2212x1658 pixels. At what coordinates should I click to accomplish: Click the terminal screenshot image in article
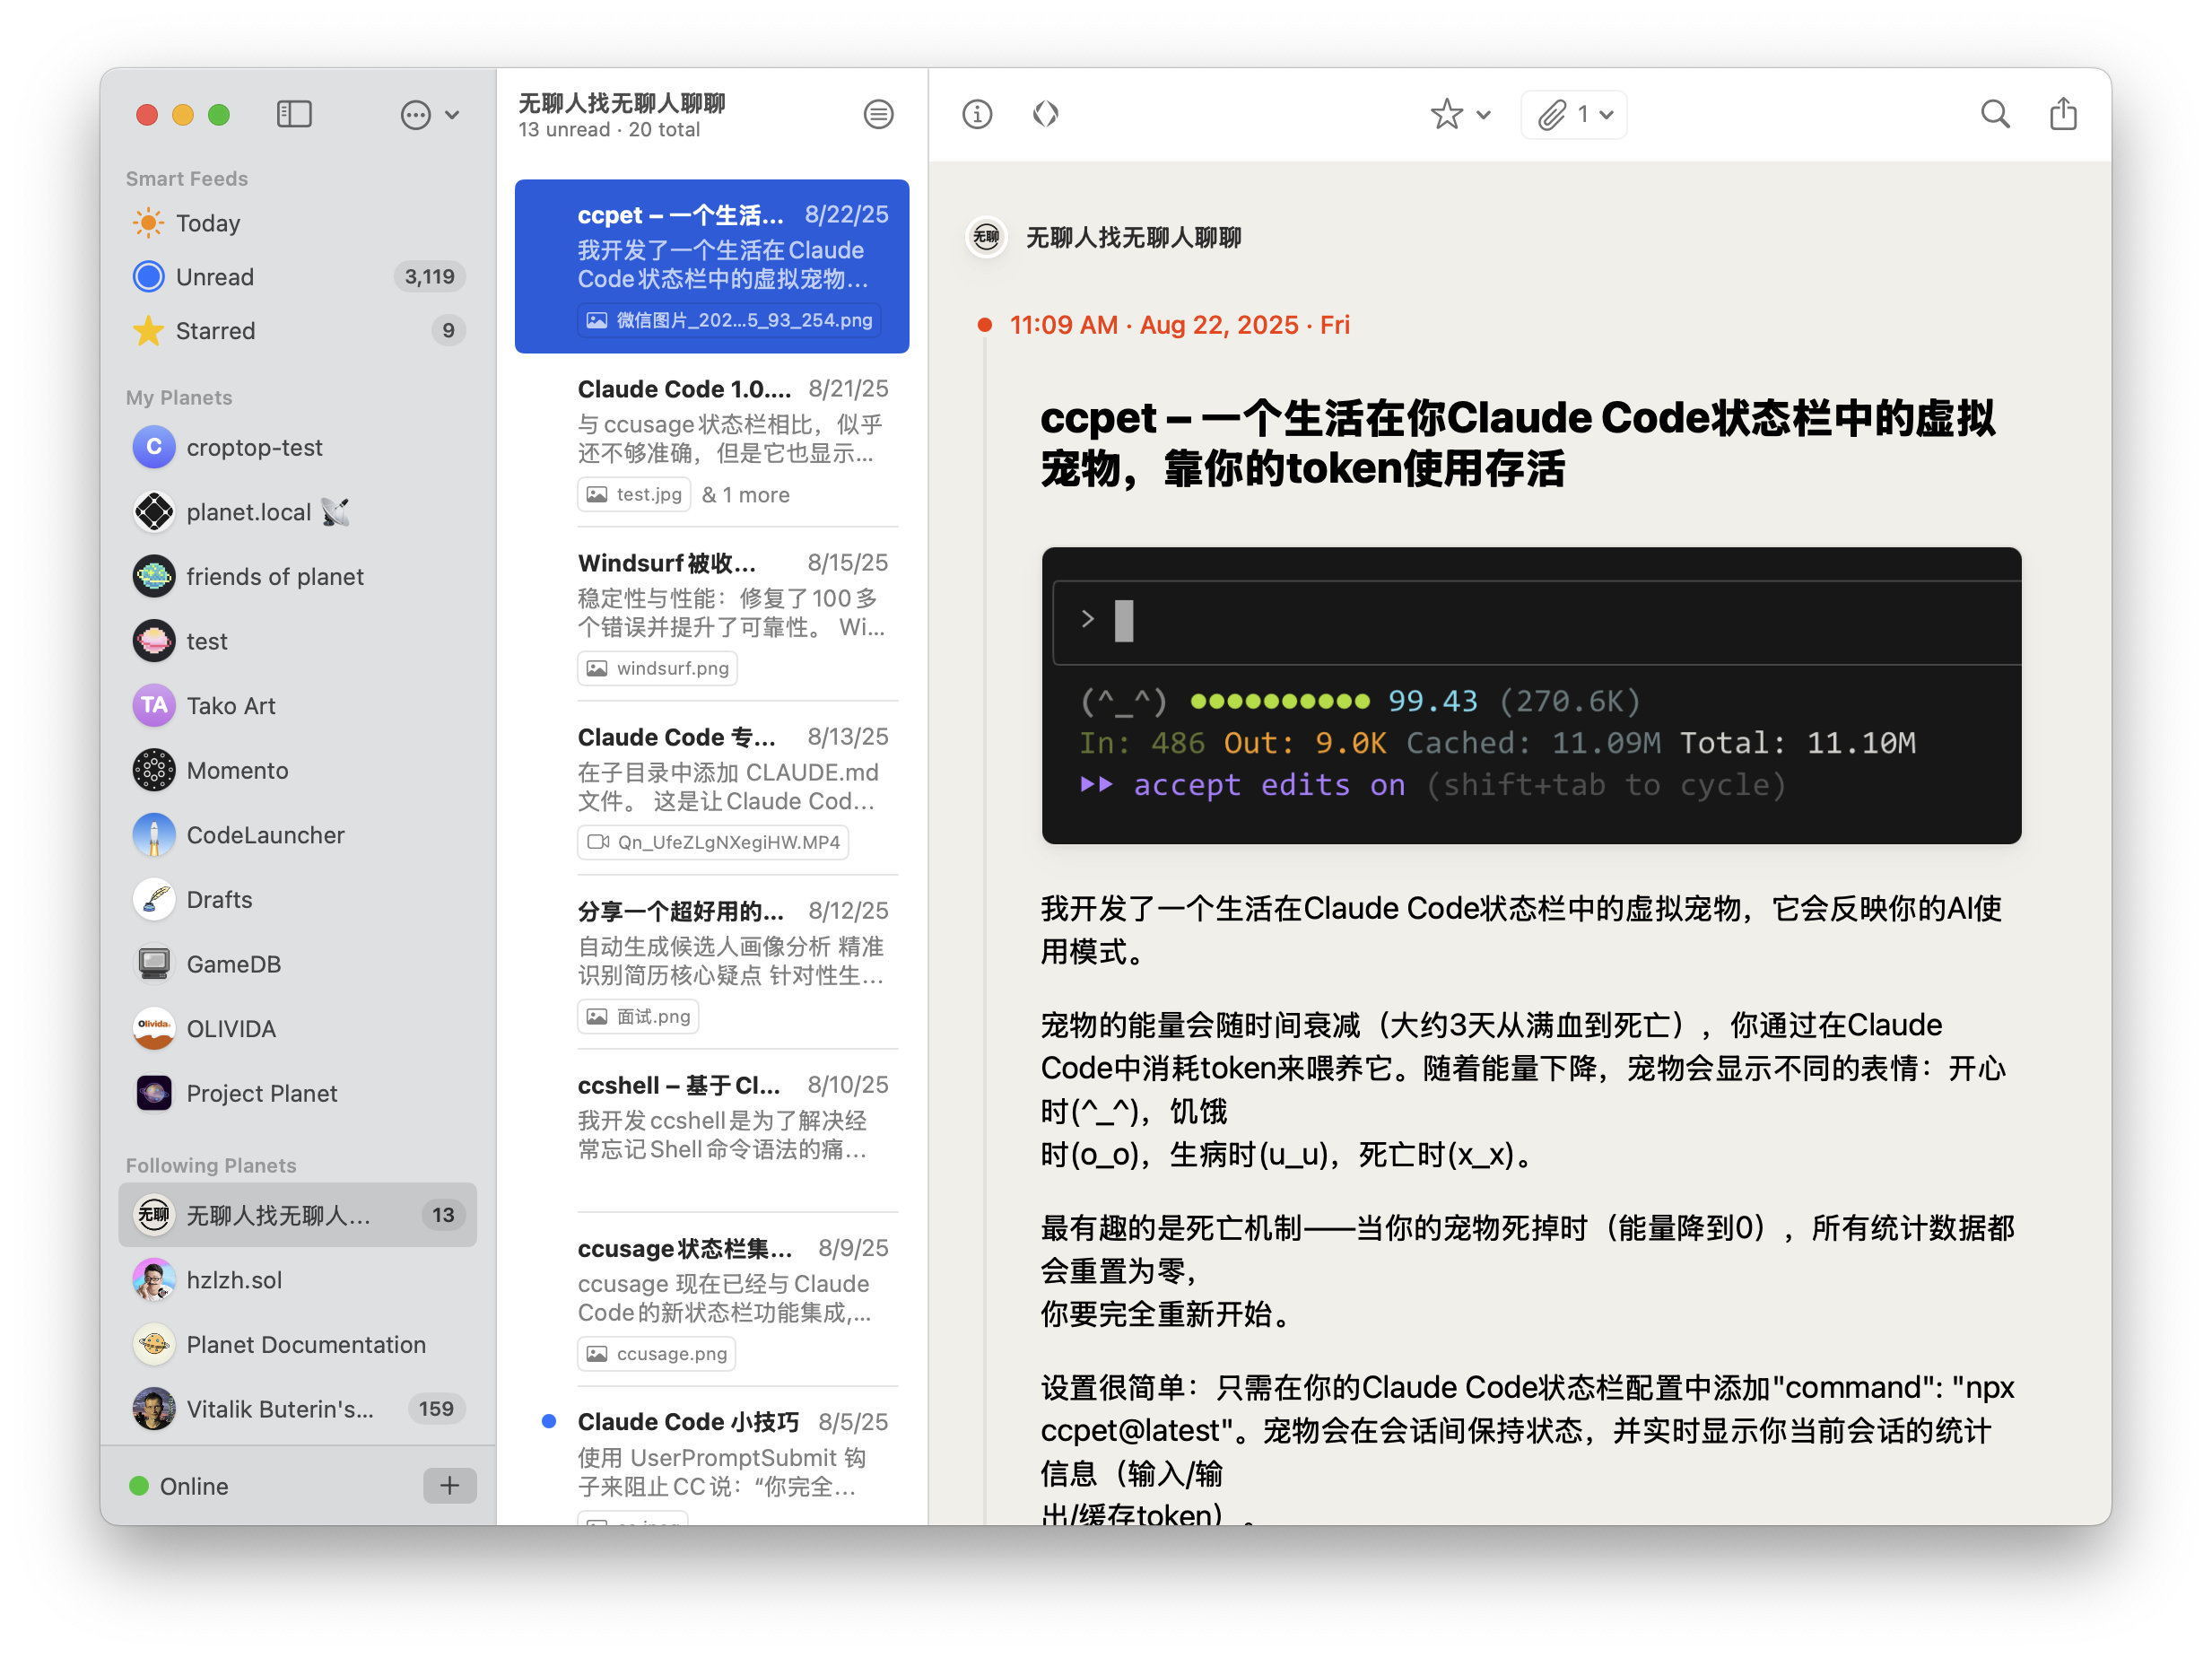(1530, 695)
